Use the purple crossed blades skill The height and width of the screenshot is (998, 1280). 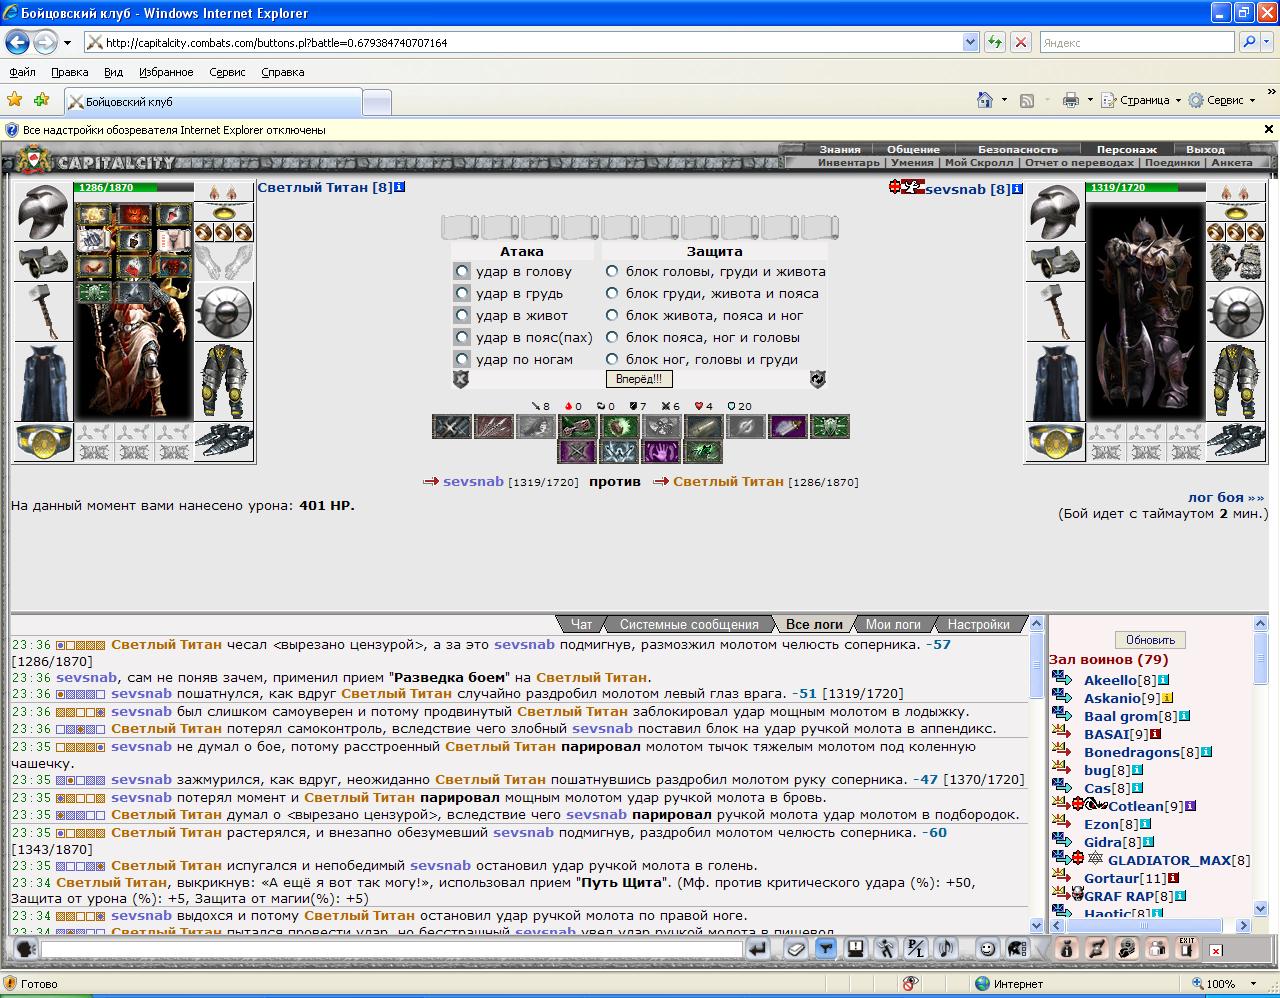tap(577, 452)
